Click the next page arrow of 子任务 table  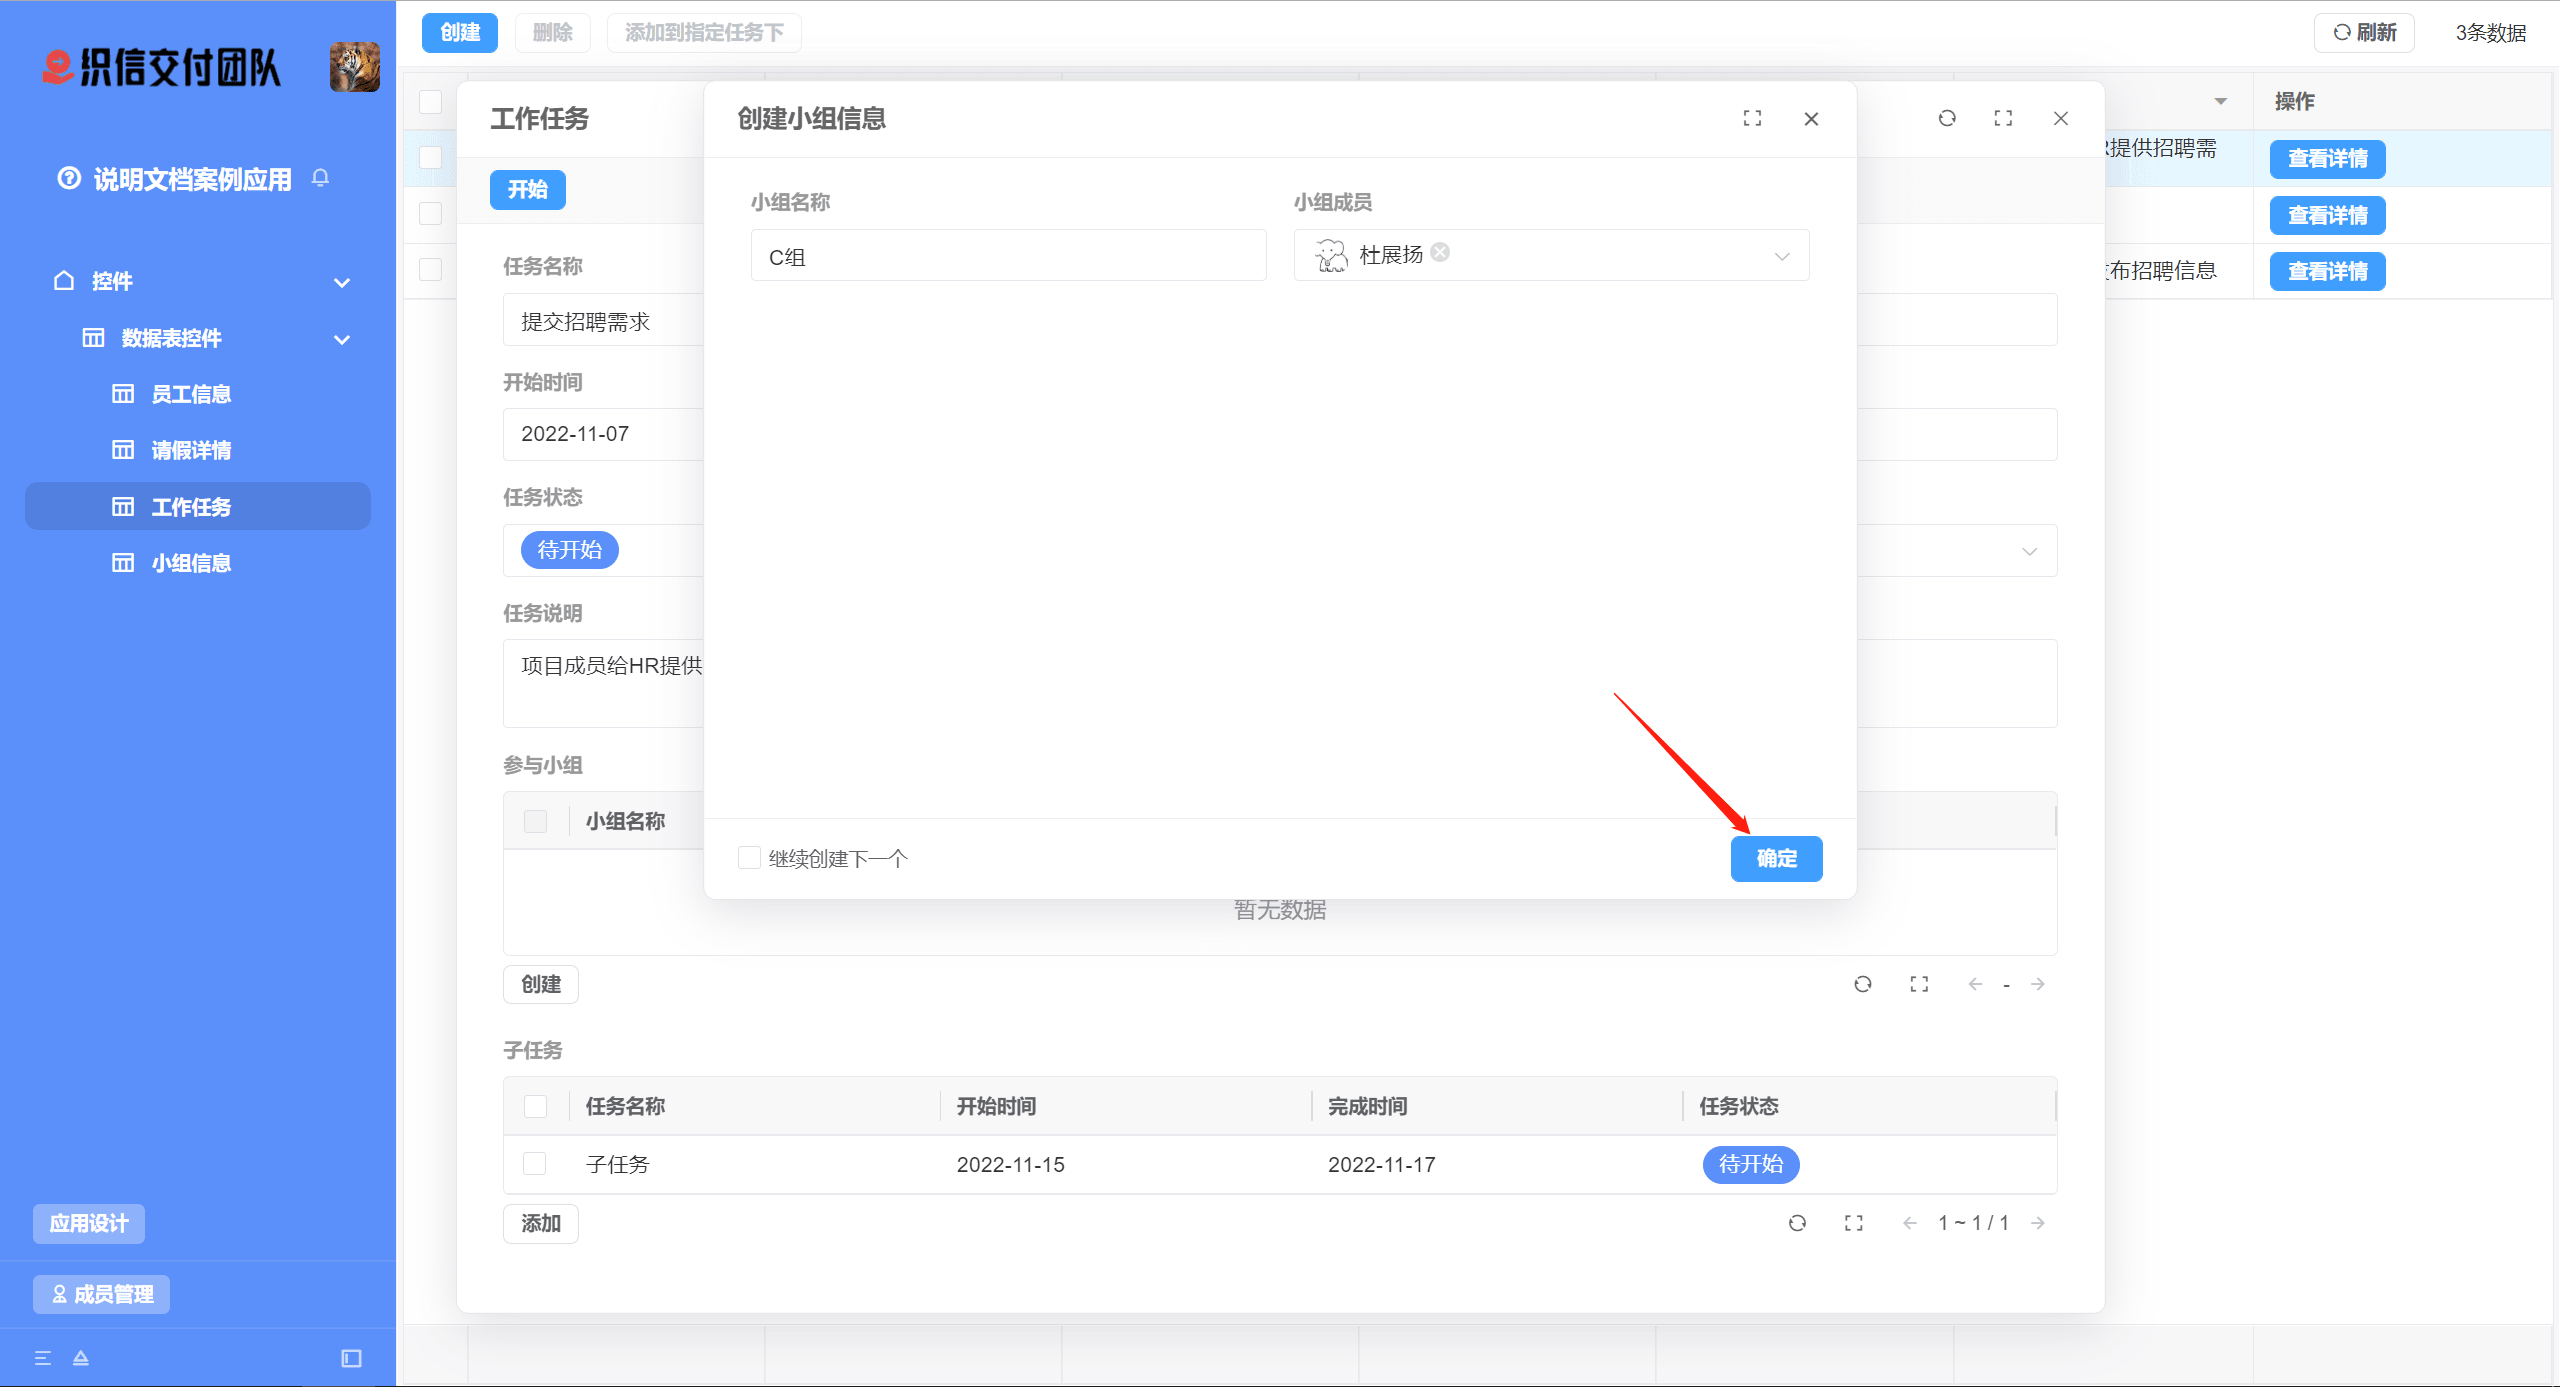click(2038, 1223)
